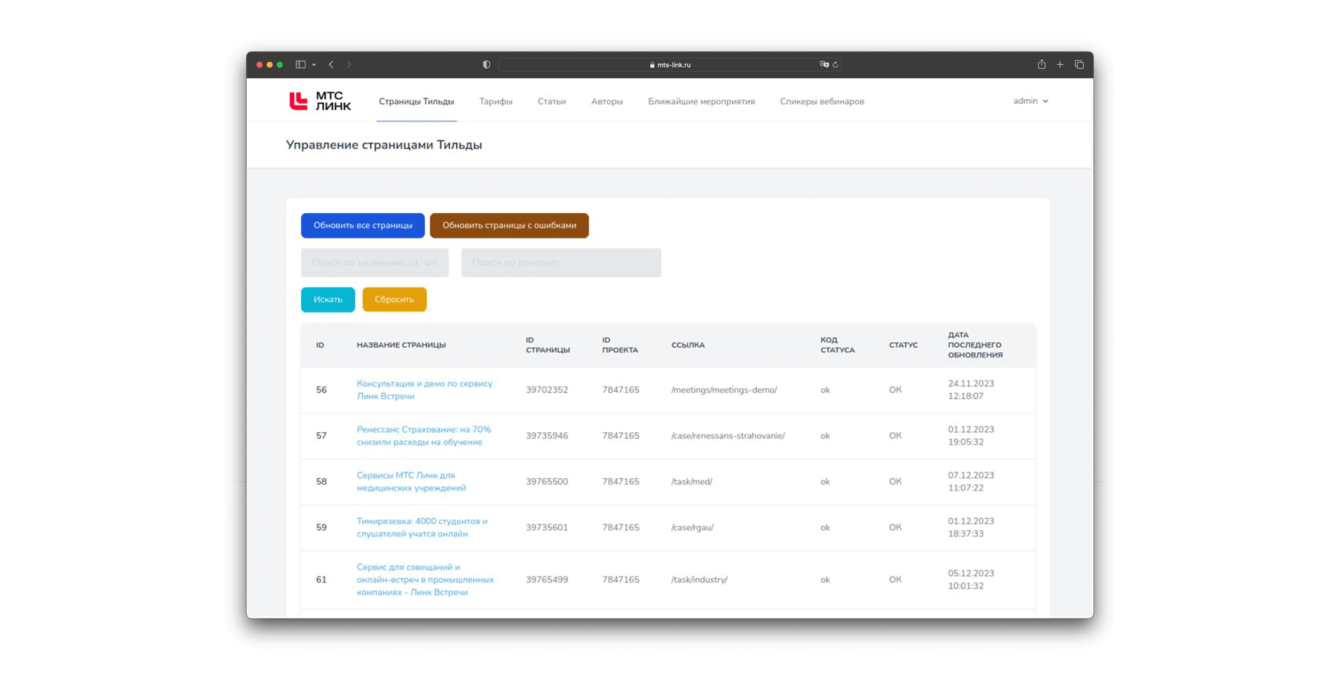The image size is (1340, 688).
Task: Click page ID 39735946 cell
Action: point(547,436)
